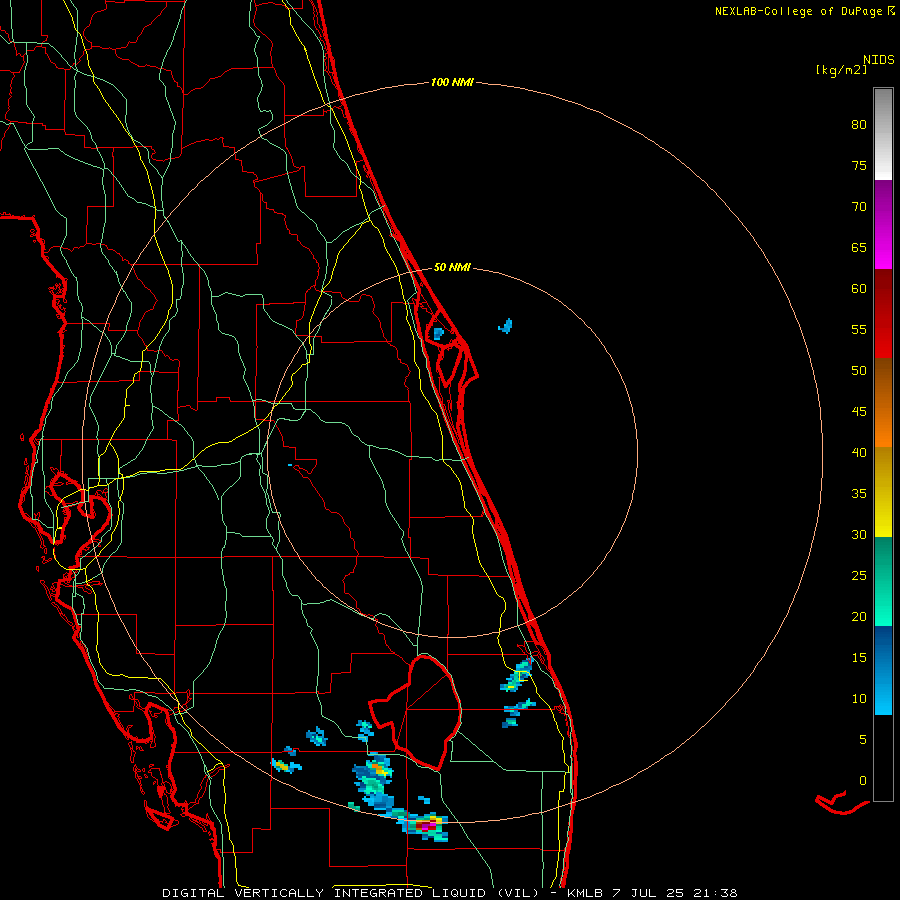Image resolution: width=900 pixels, height=900 pixels.
Task: Click the [kg/m2] units label
Action: (x=841, y=70)
